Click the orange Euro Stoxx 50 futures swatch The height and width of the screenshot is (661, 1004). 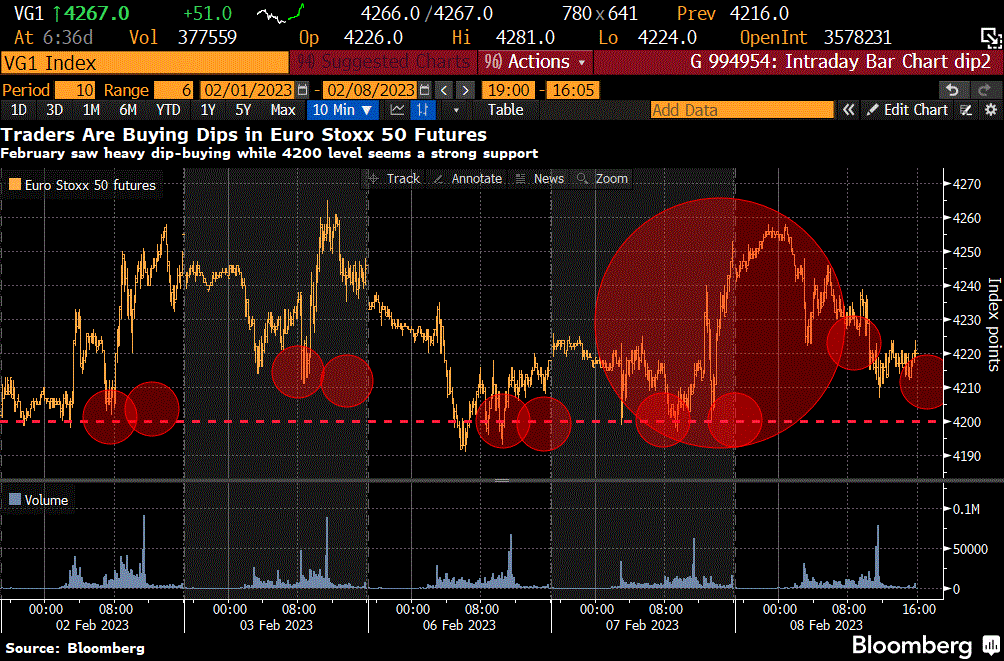tap(15, 185)
